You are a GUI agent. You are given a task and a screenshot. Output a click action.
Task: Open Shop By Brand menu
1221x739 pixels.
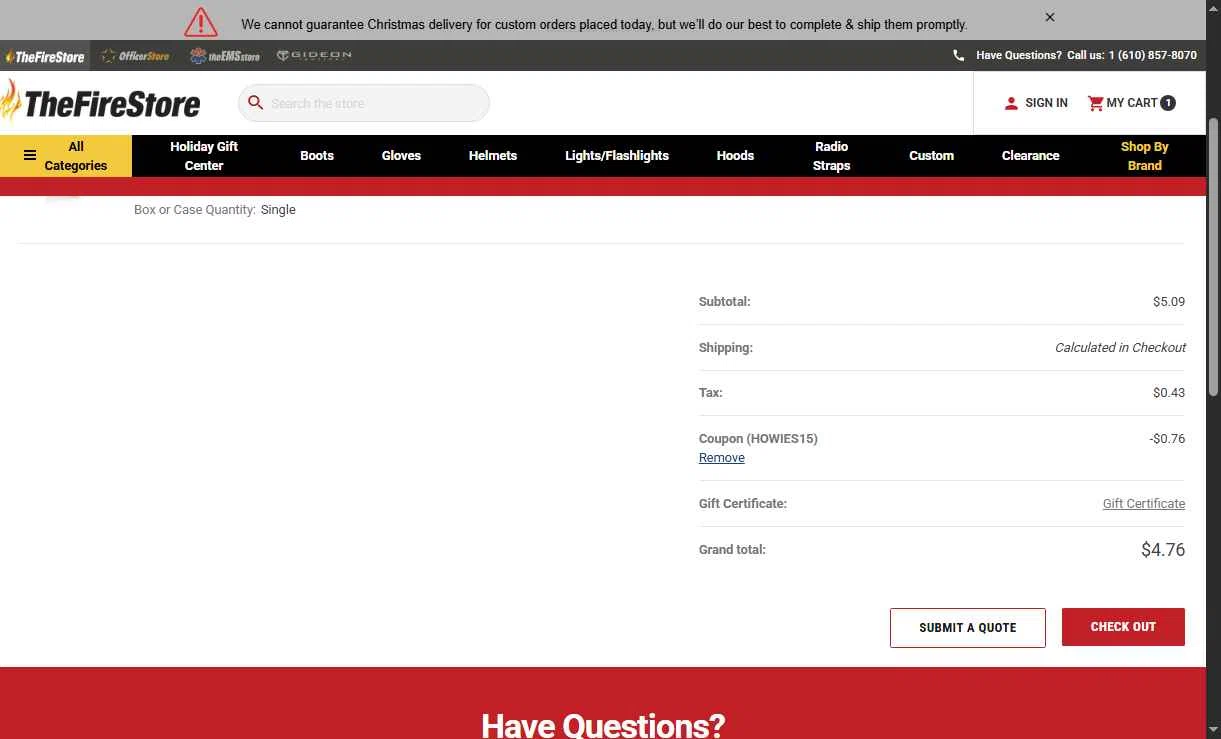(1145, 156)
